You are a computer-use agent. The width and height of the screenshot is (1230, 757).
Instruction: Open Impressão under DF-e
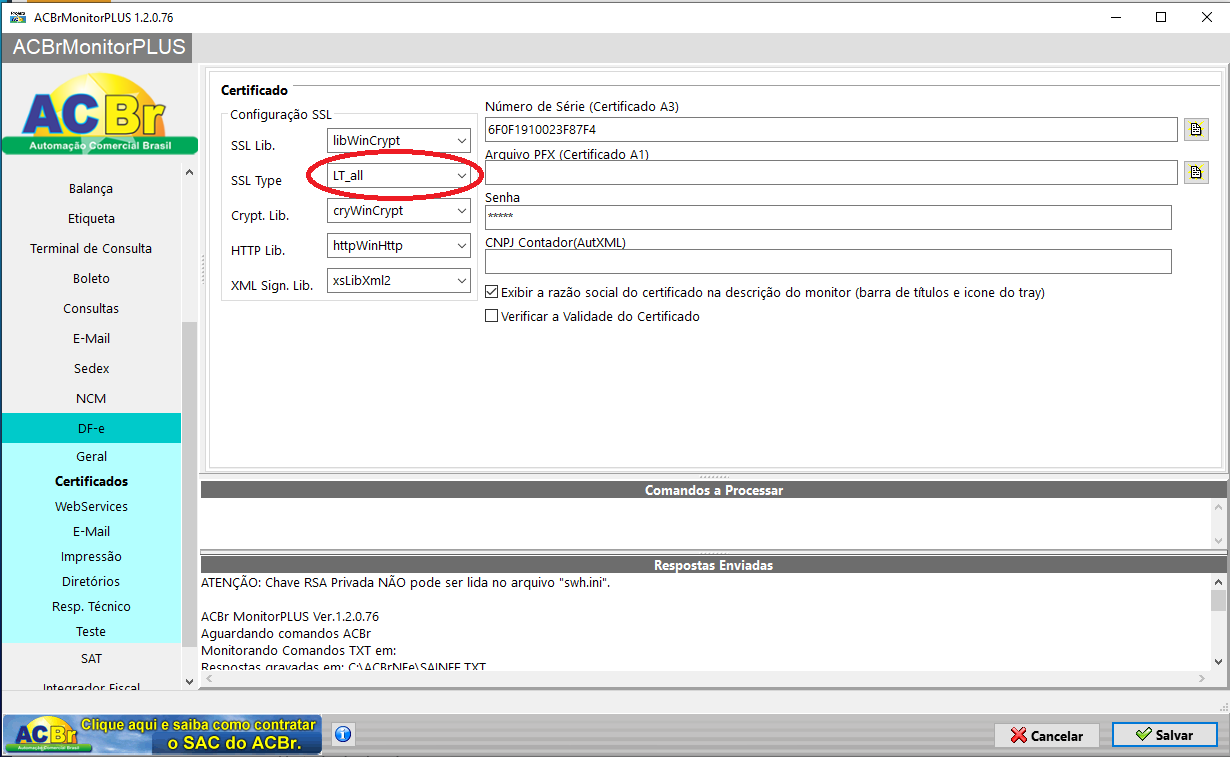(x=91, y=556)
